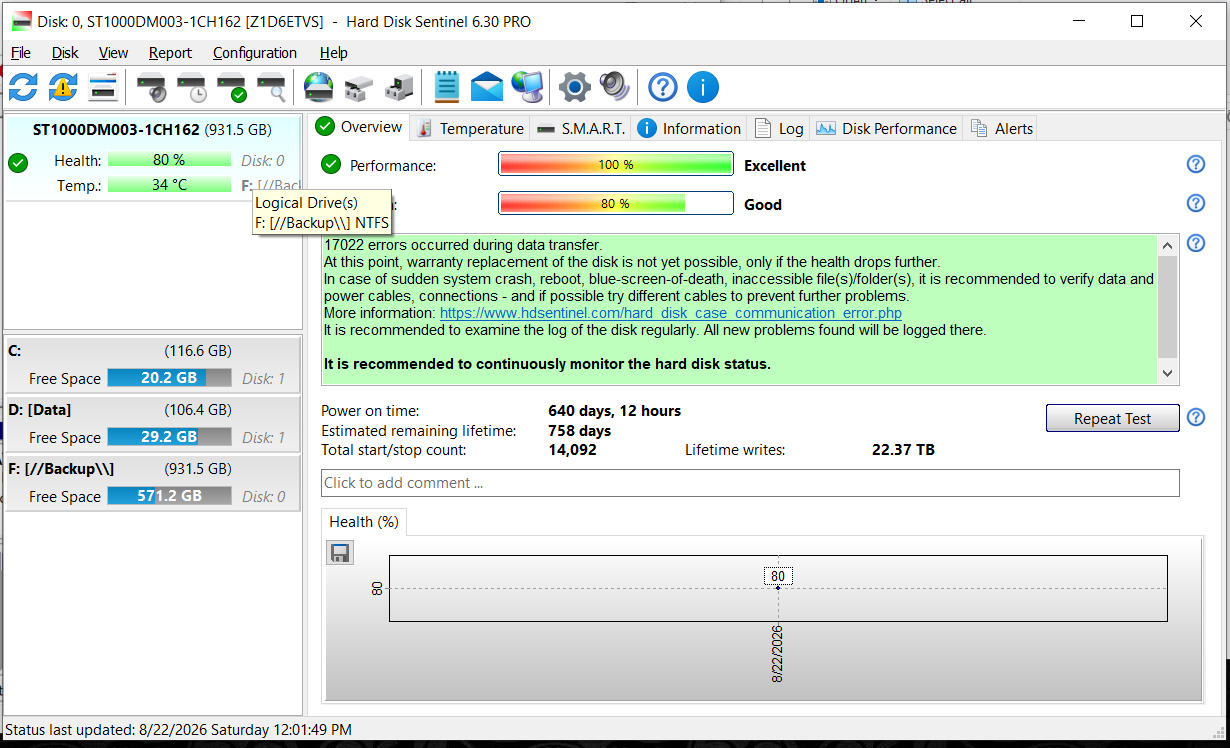Click the 100 % performance bar
This screenshot has width=1230, height=748.
tap(616, 165)
